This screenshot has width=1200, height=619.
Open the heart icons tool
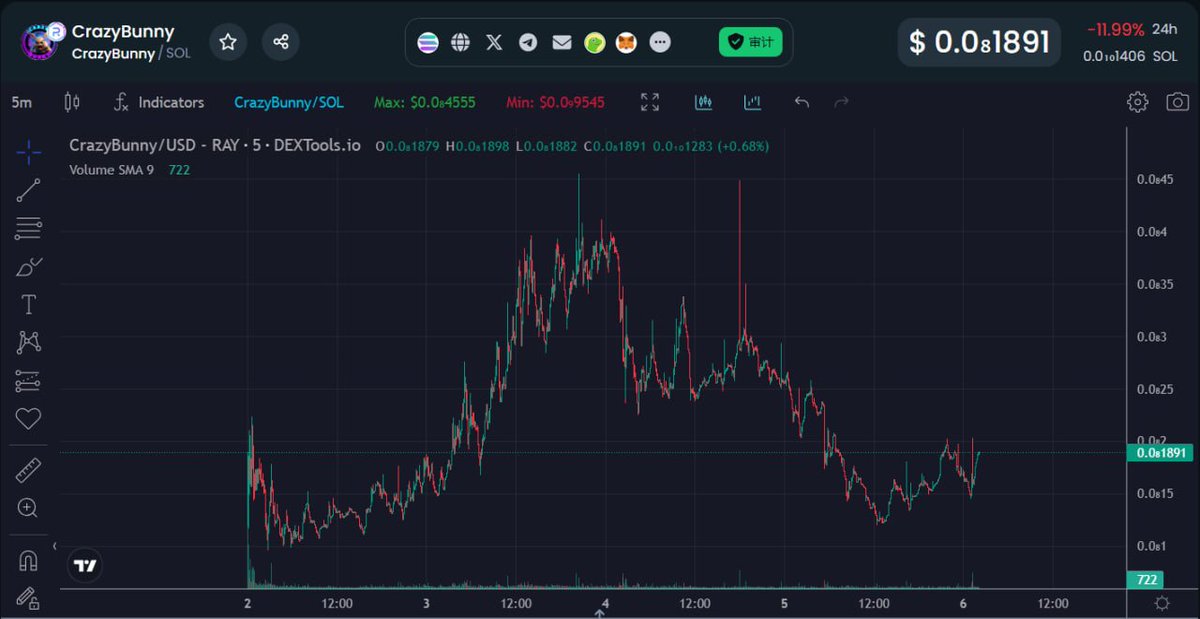pos(29,419)
